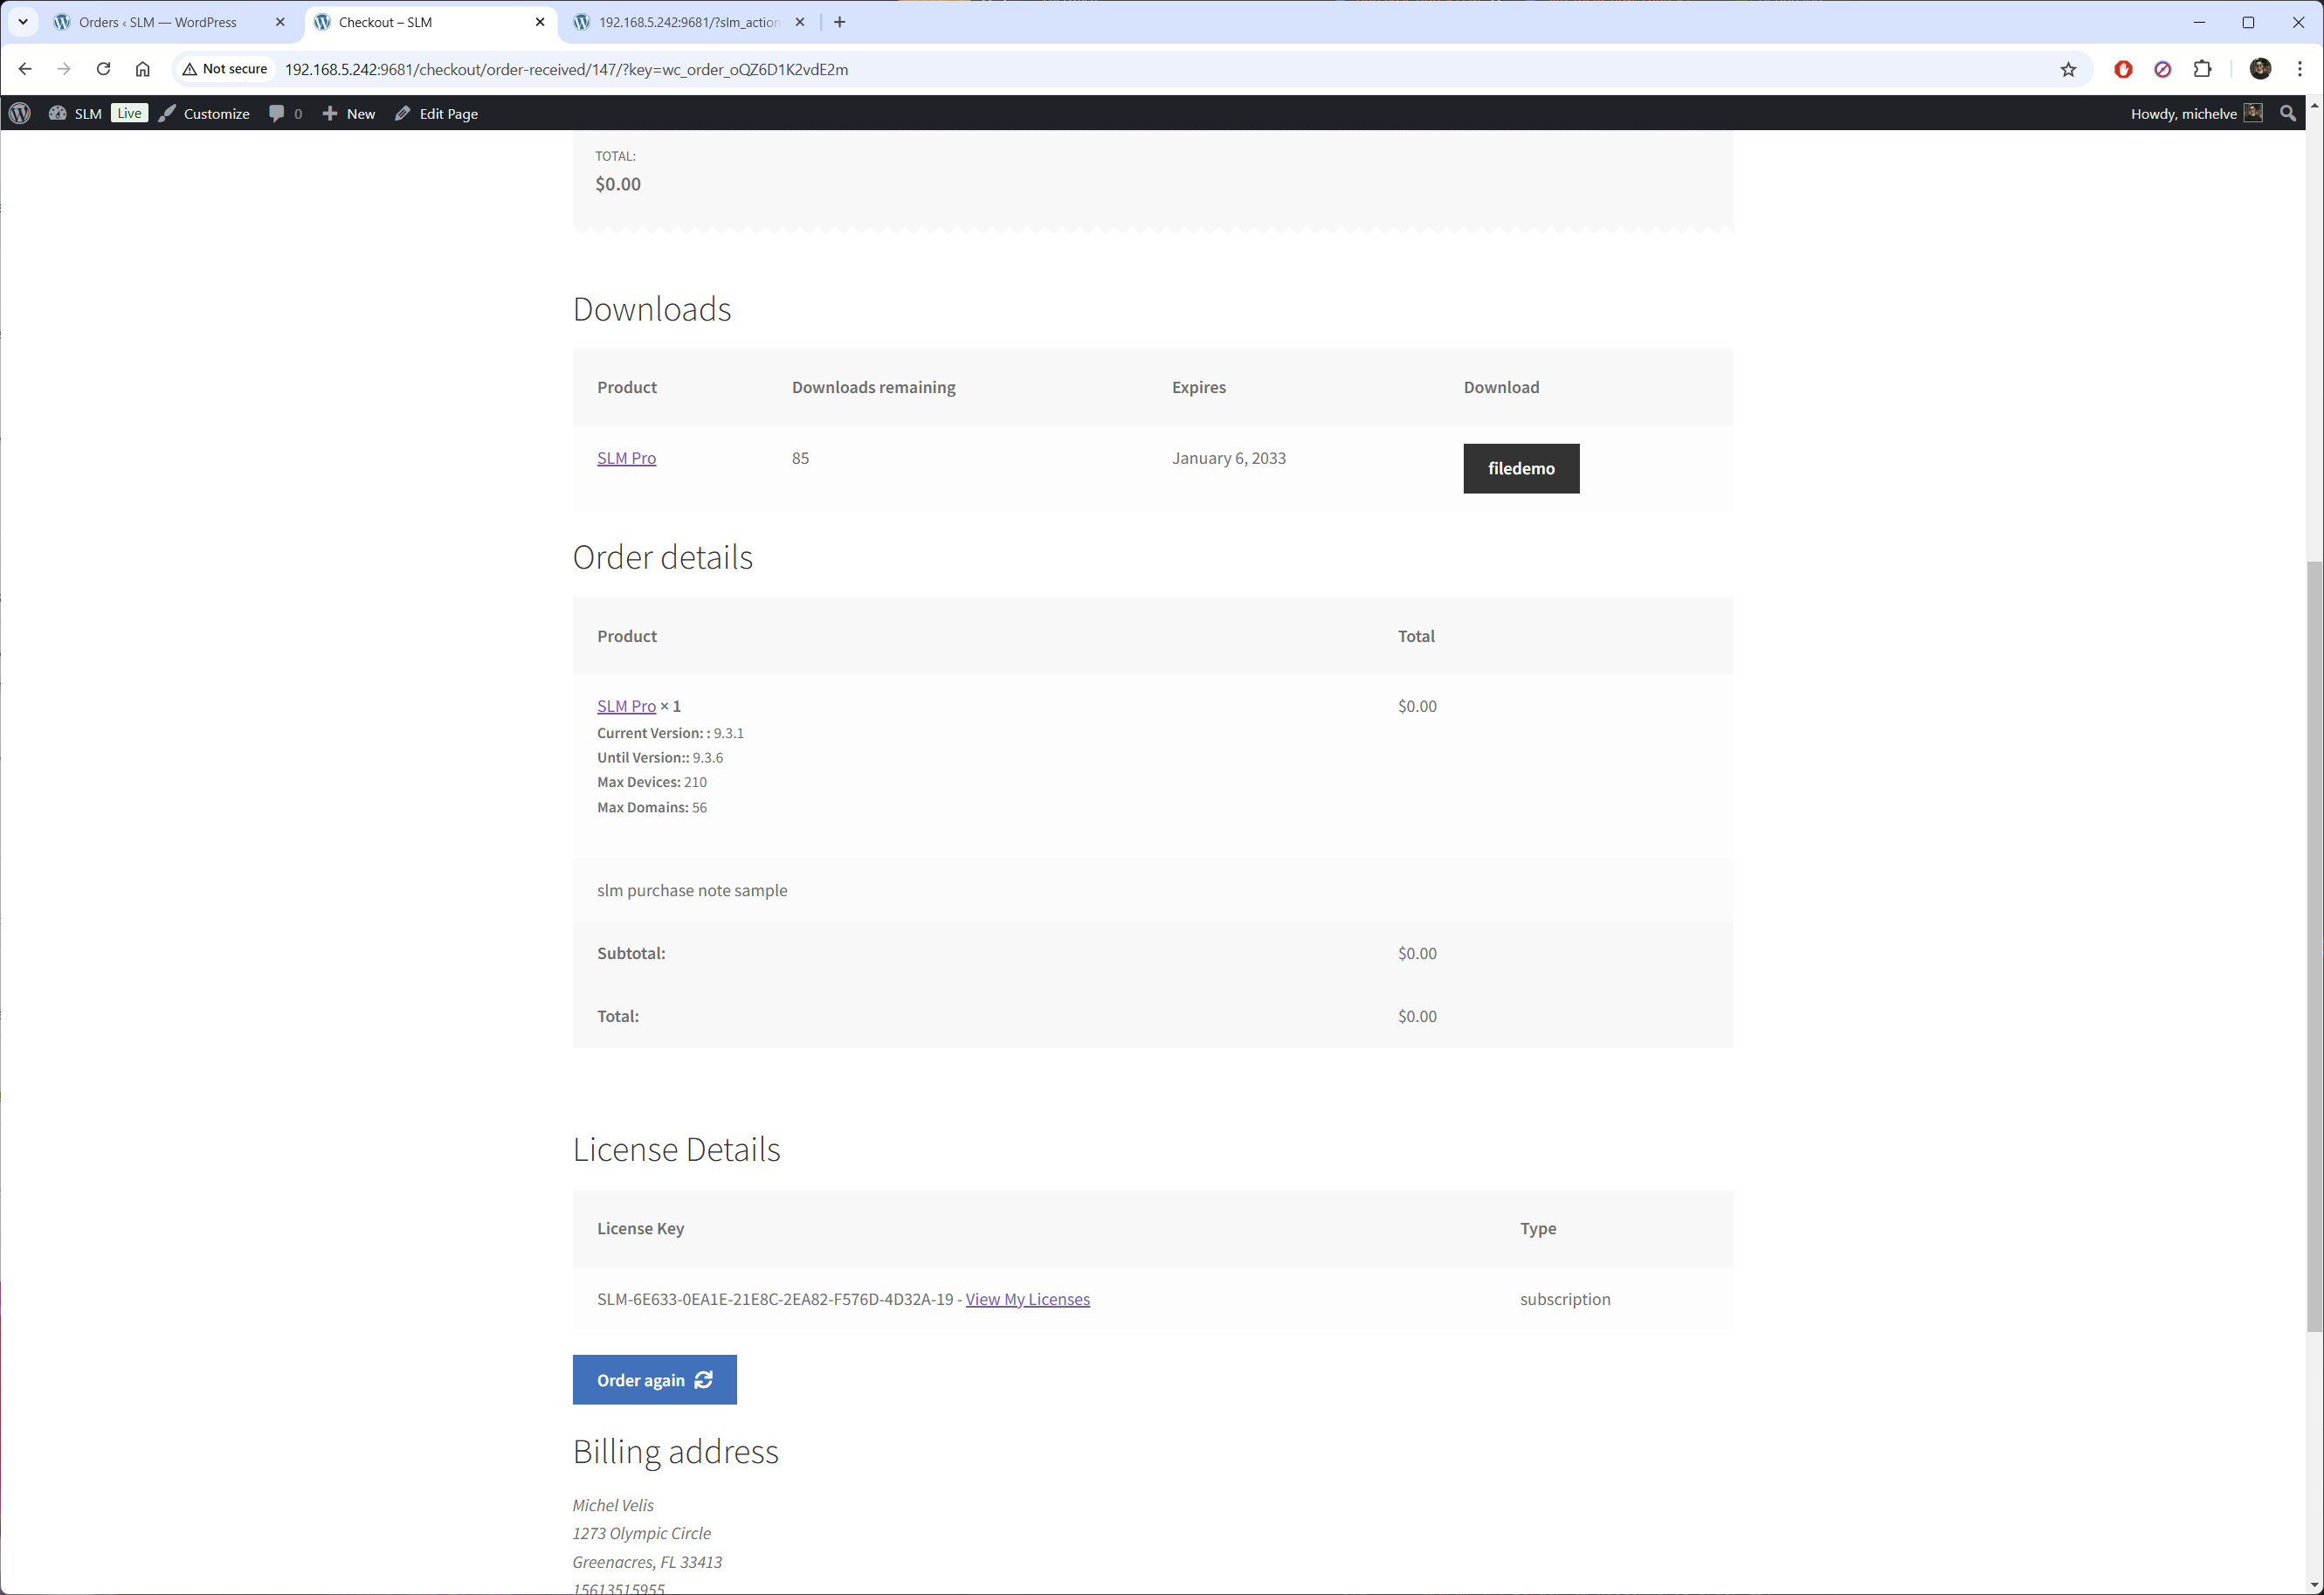Go to the browser home page icon
This screenshot has width=2324, height=1595.
click(x=143, y=69)
